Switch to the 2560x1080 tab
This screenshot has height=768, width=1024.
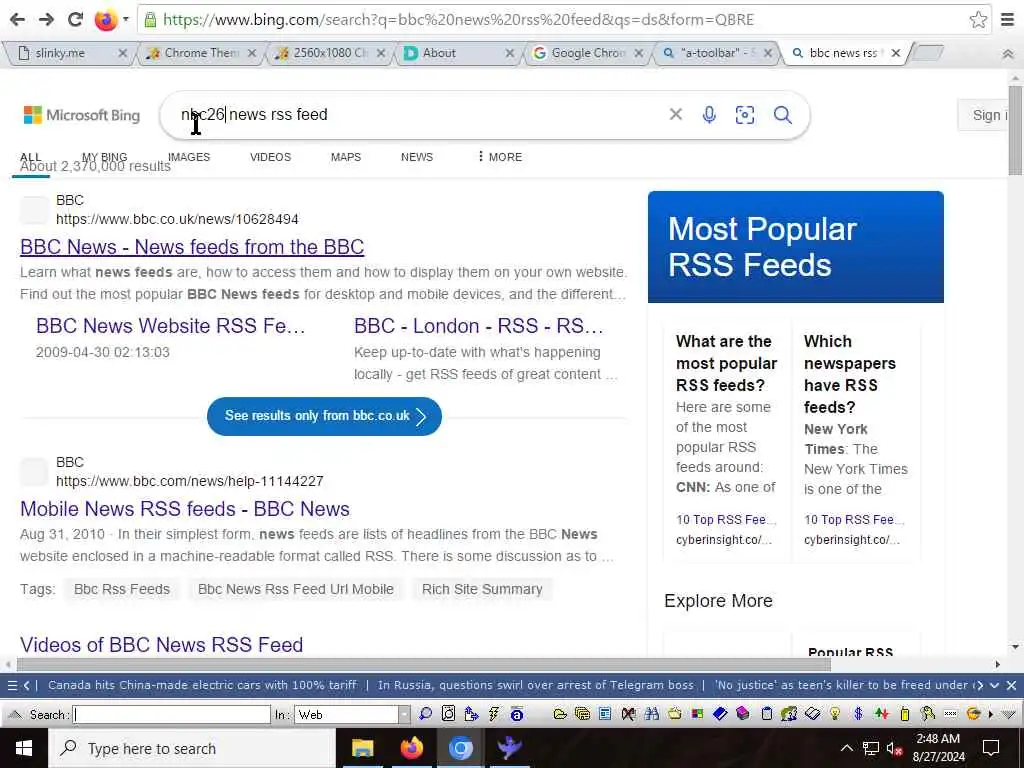(x=328, y=53)
